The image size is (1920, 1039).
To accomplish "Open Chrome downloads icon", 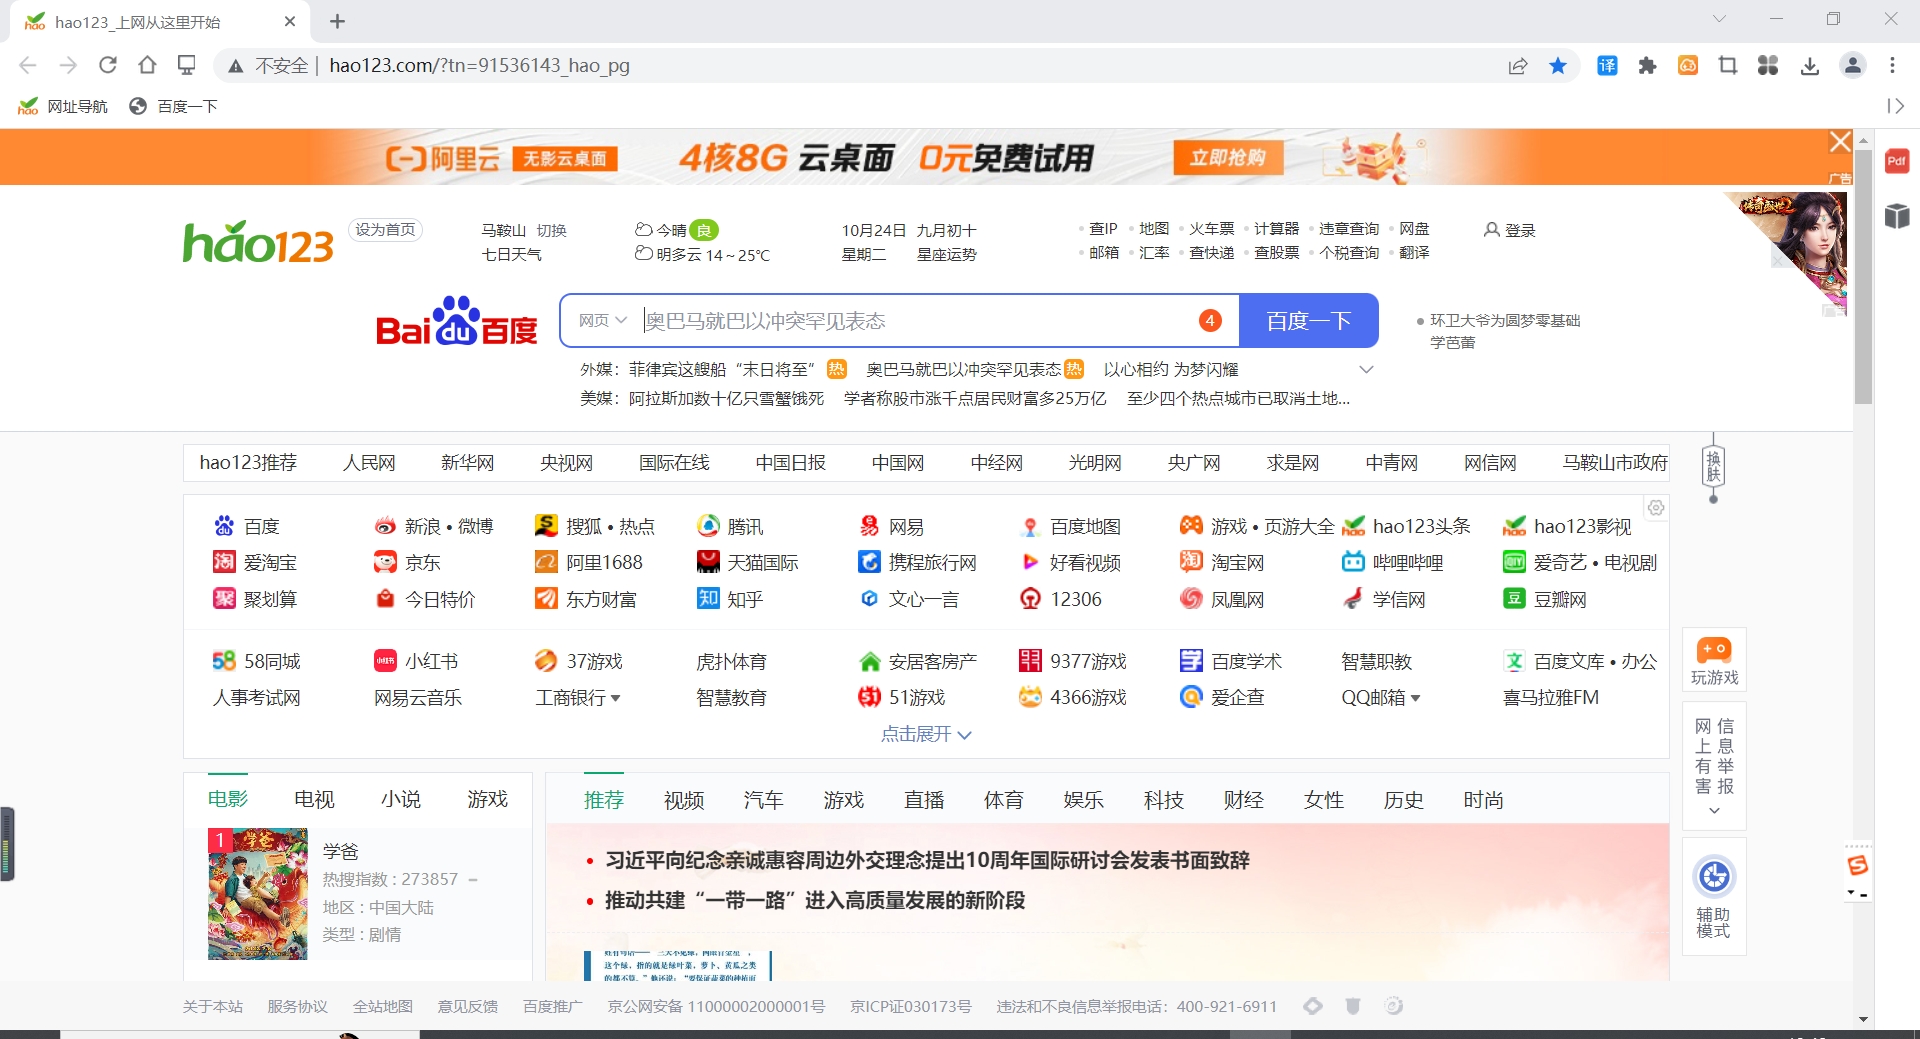I will (1810, 66).
